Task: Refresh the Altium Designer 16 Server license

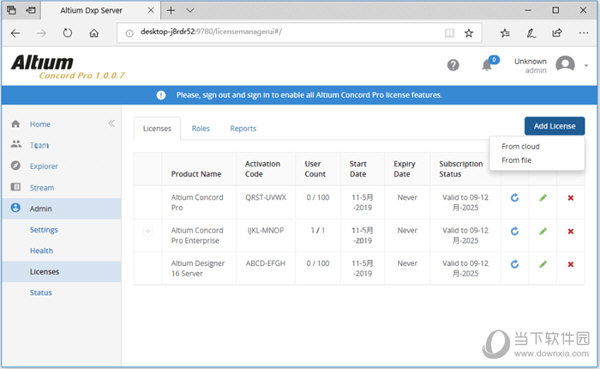Action: click(x=515, y=264)
